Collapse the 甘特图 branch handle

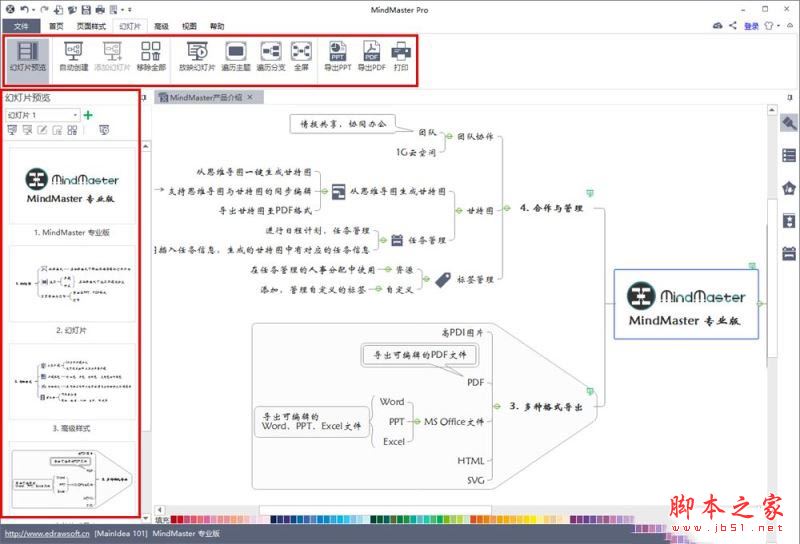(x=459, y=210)
